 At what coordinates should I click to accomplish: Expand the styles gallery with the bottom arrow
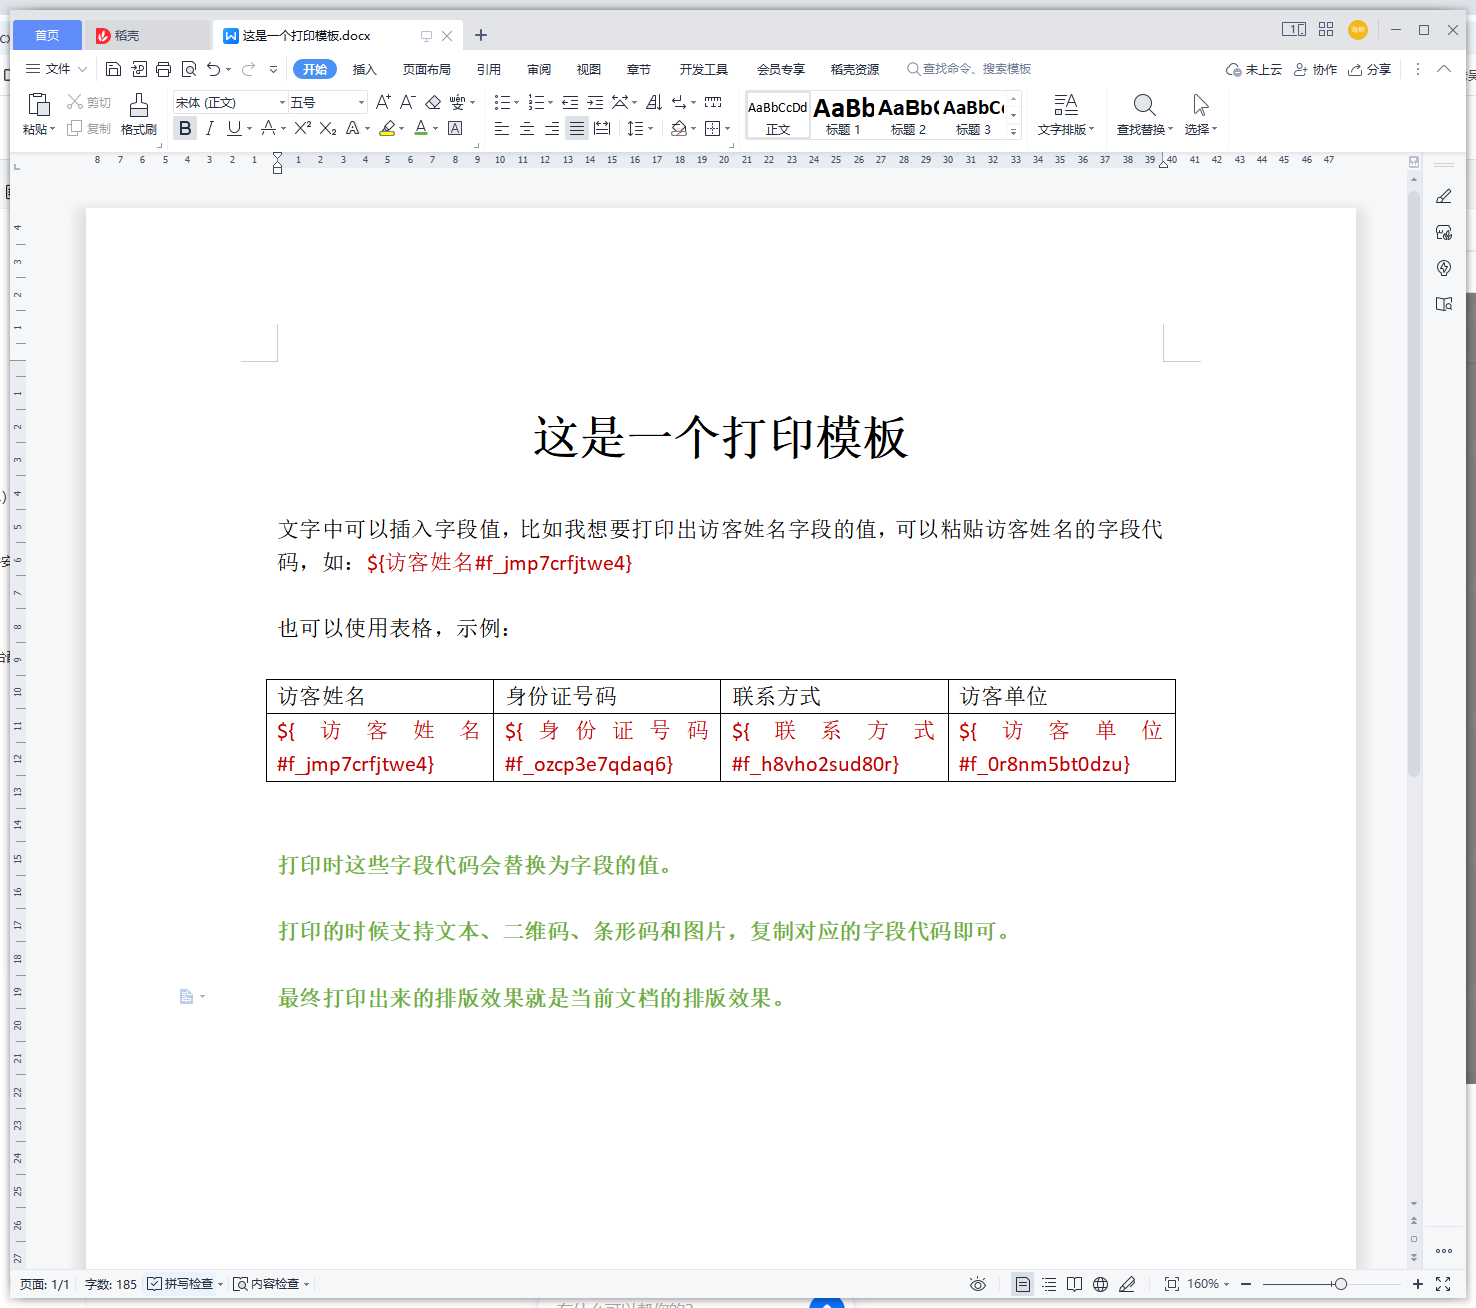(1013, 131)
